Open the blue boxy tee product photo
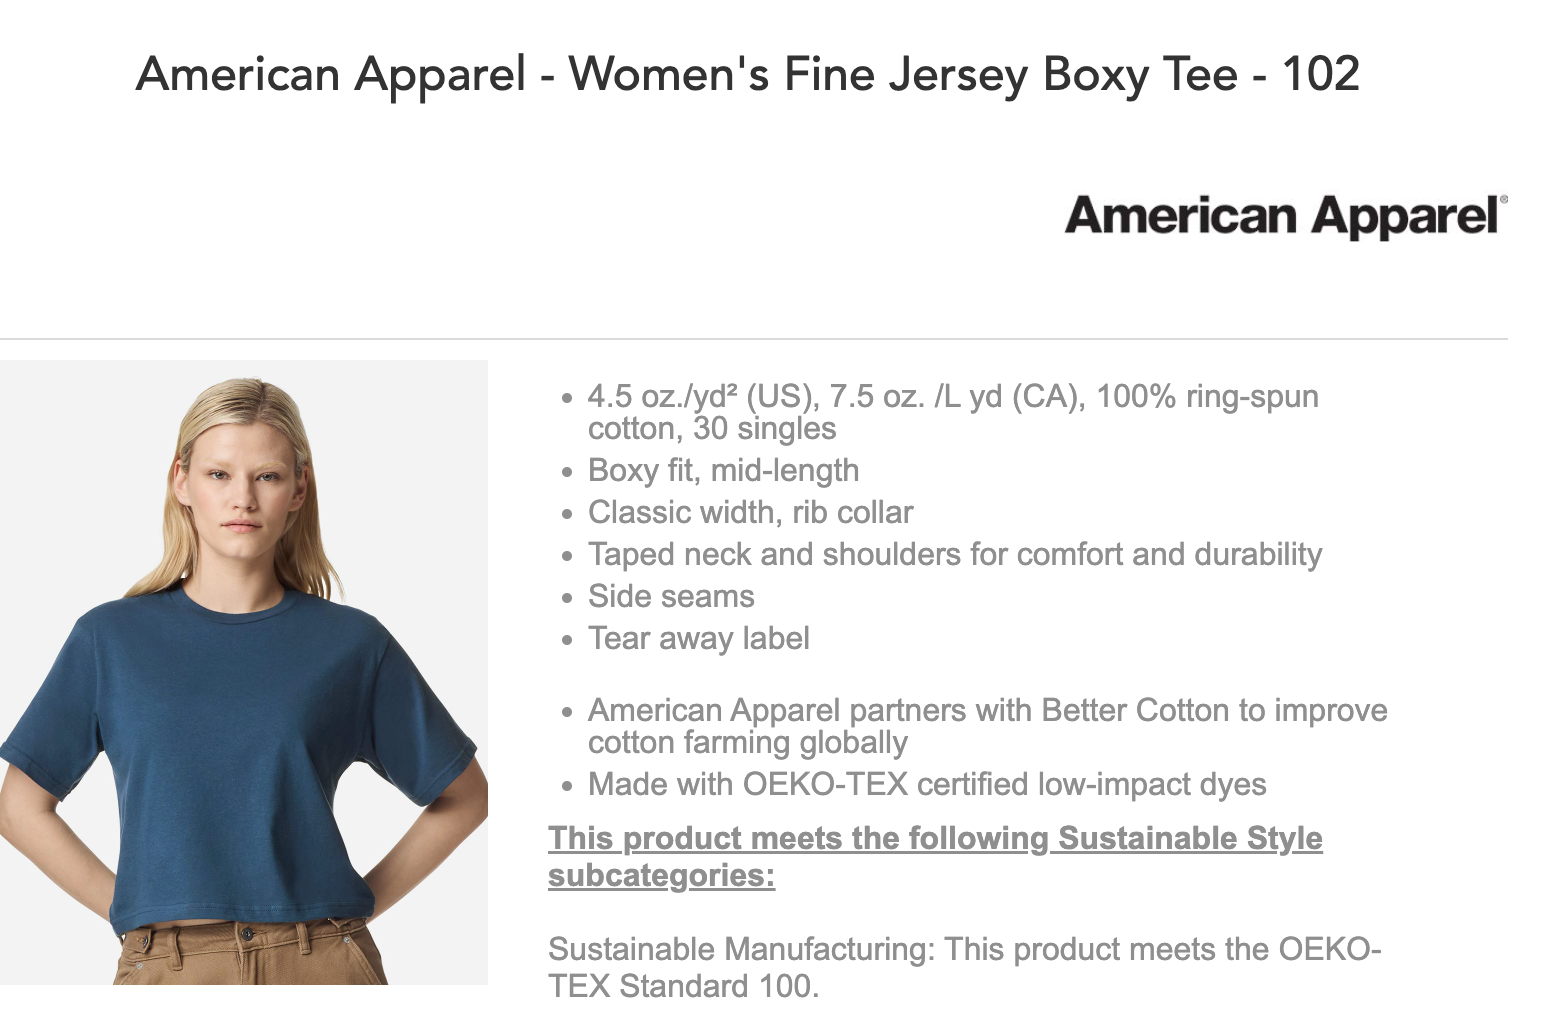 pos(244,672)
